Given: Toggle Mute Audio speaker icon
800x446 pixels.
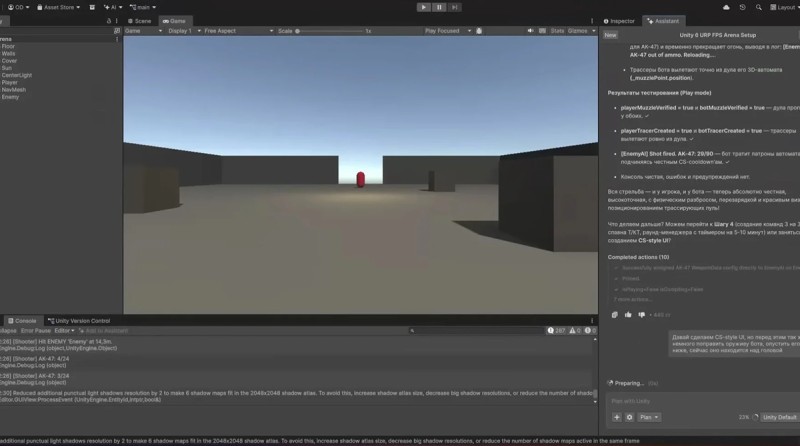Looking at the screenshot, I should 530,31.
